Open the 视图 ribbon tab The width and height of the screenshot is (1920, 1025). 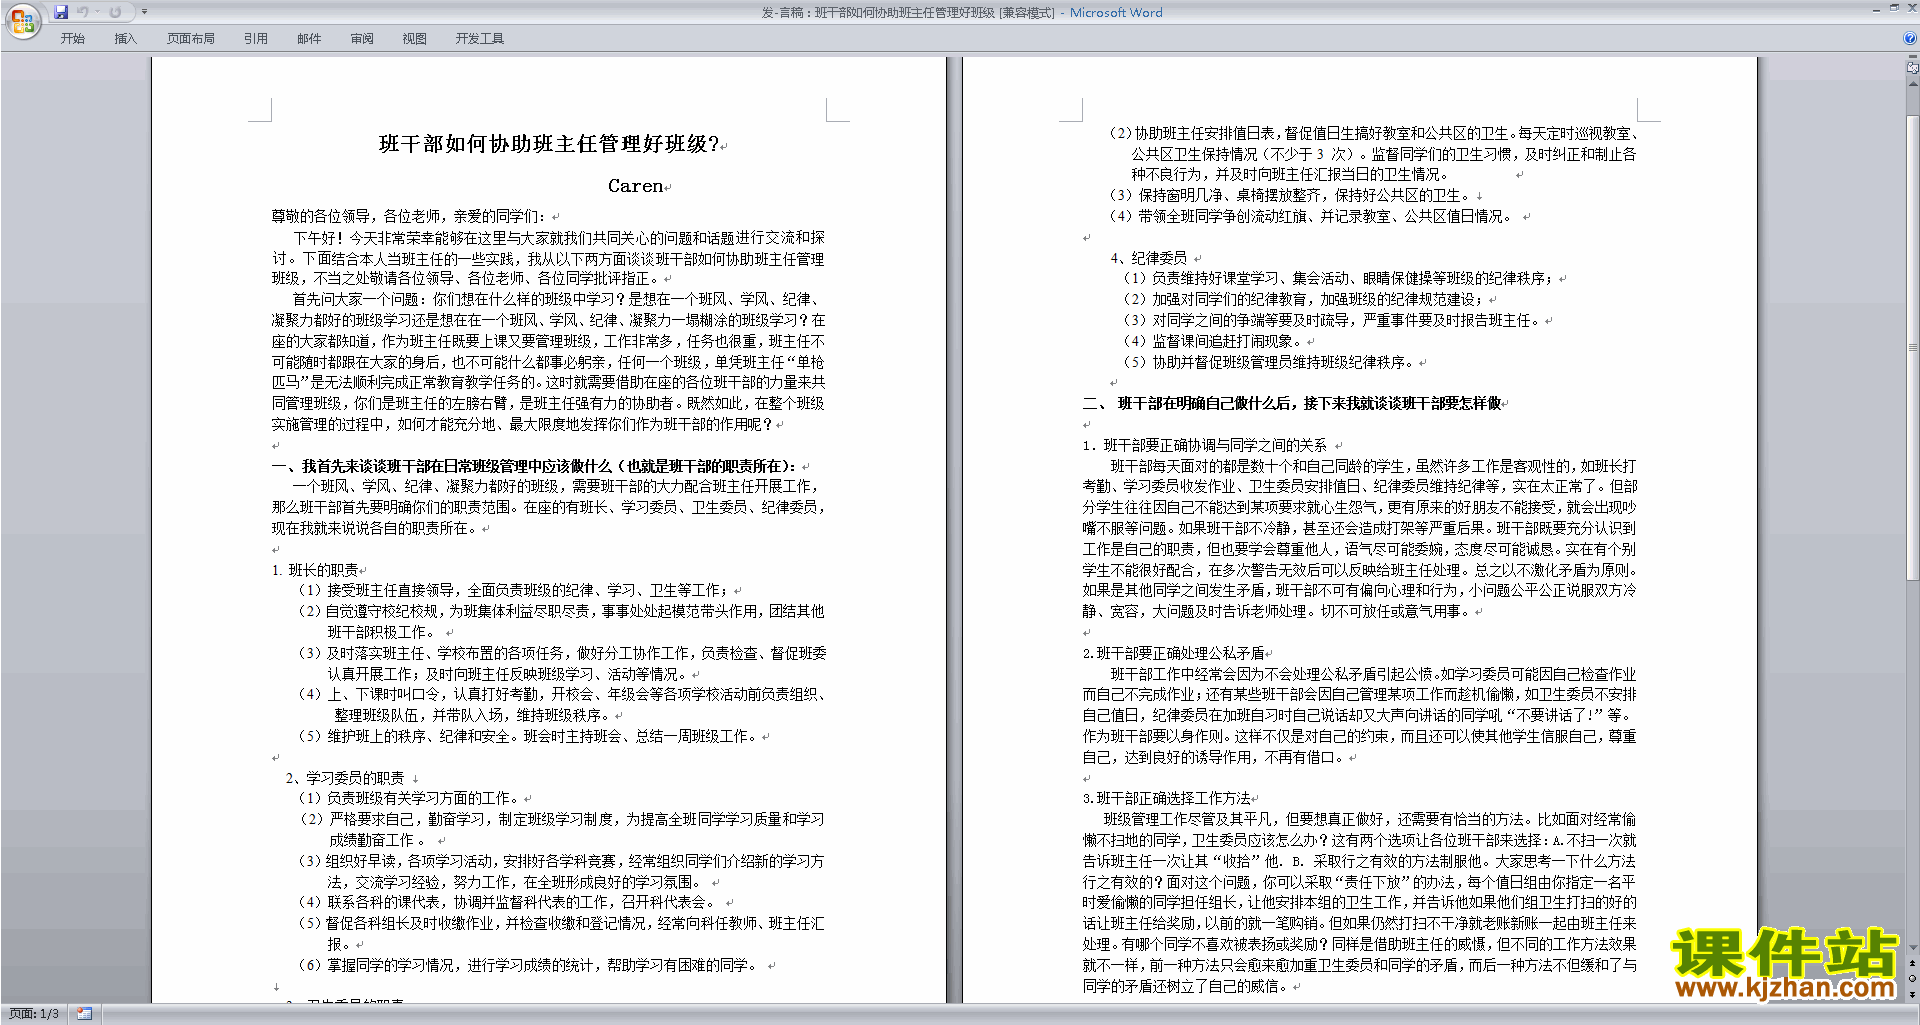[x=415, y=39]
